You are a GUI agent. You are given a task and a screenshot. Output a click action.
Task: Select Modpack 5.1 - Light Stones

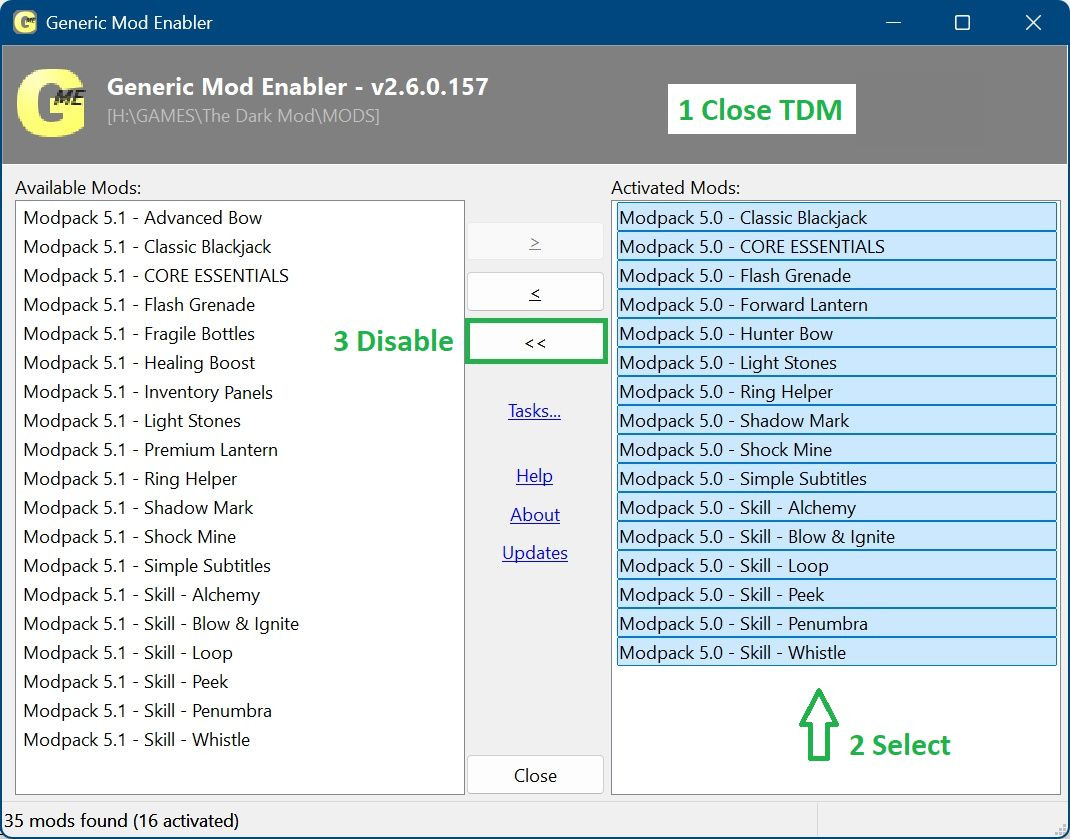(x=240, y=421)
